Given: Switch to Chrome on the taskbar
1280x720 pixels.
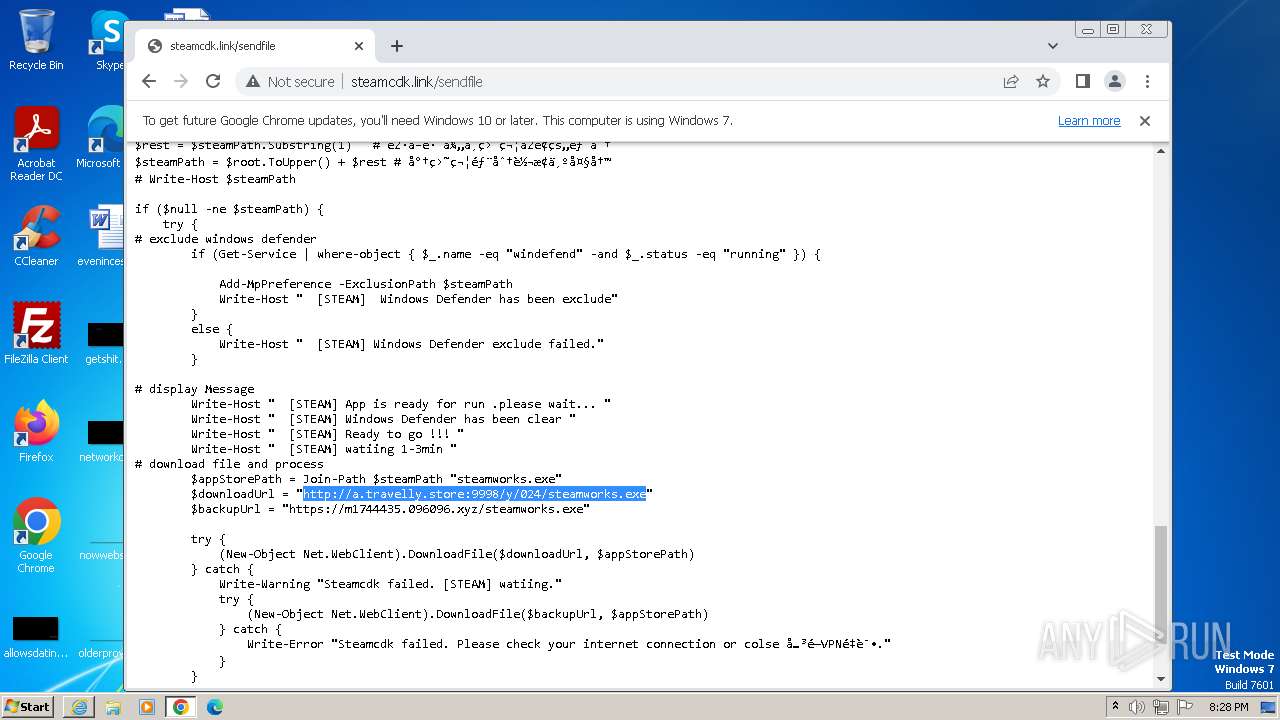Looking at the screenshot, I should pos(181,707).
